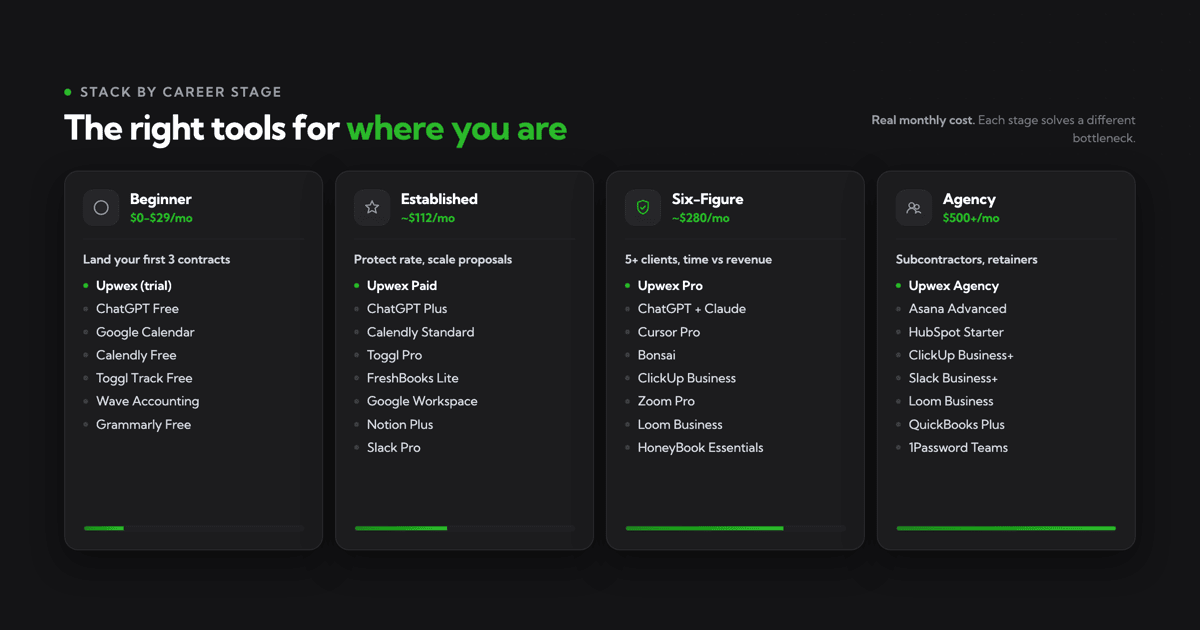Select HoneyBook Essentials item
This screenshot has width=1200, height=630.
point(700,447)
